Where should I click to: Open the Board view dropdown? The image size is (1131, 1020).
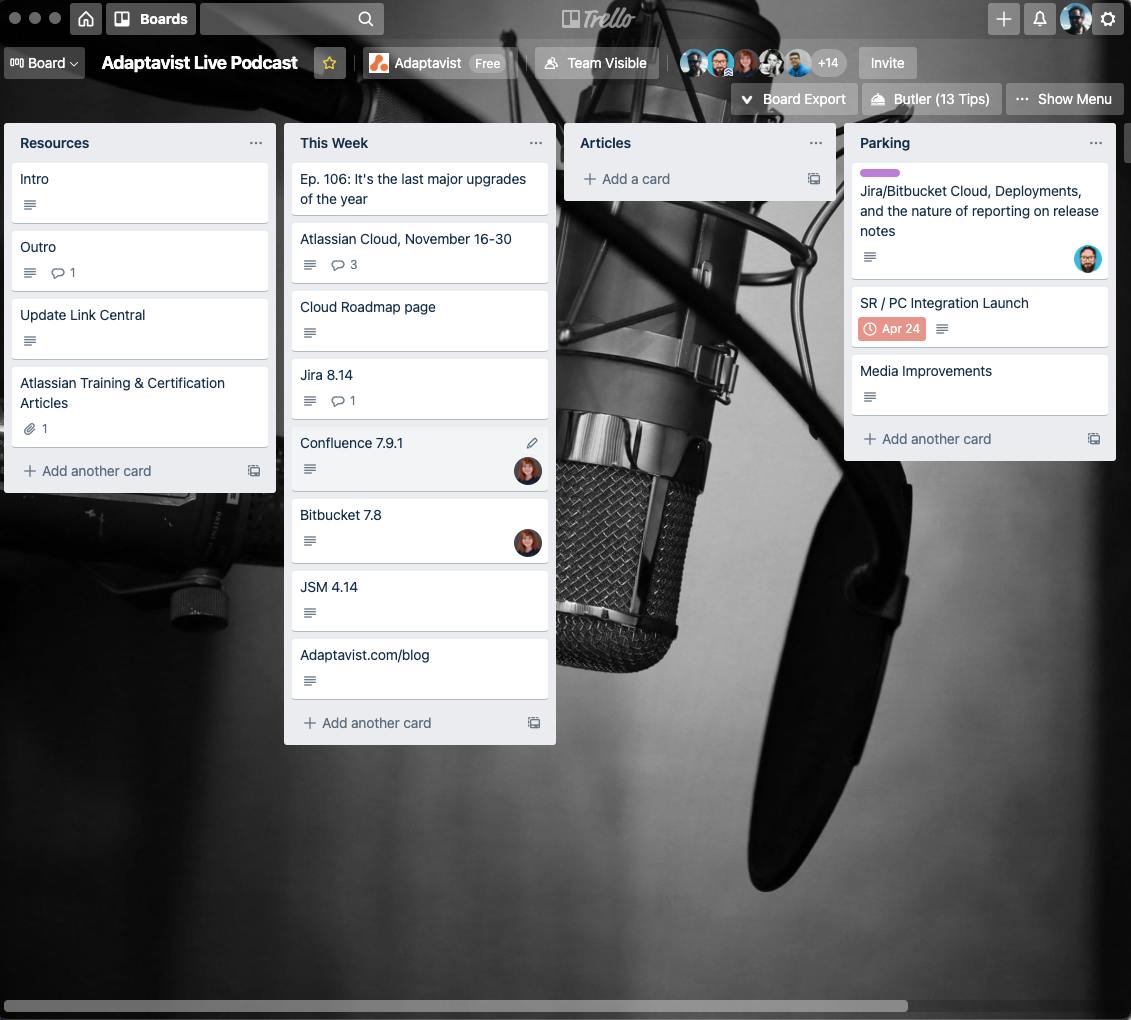pos(44,63)
